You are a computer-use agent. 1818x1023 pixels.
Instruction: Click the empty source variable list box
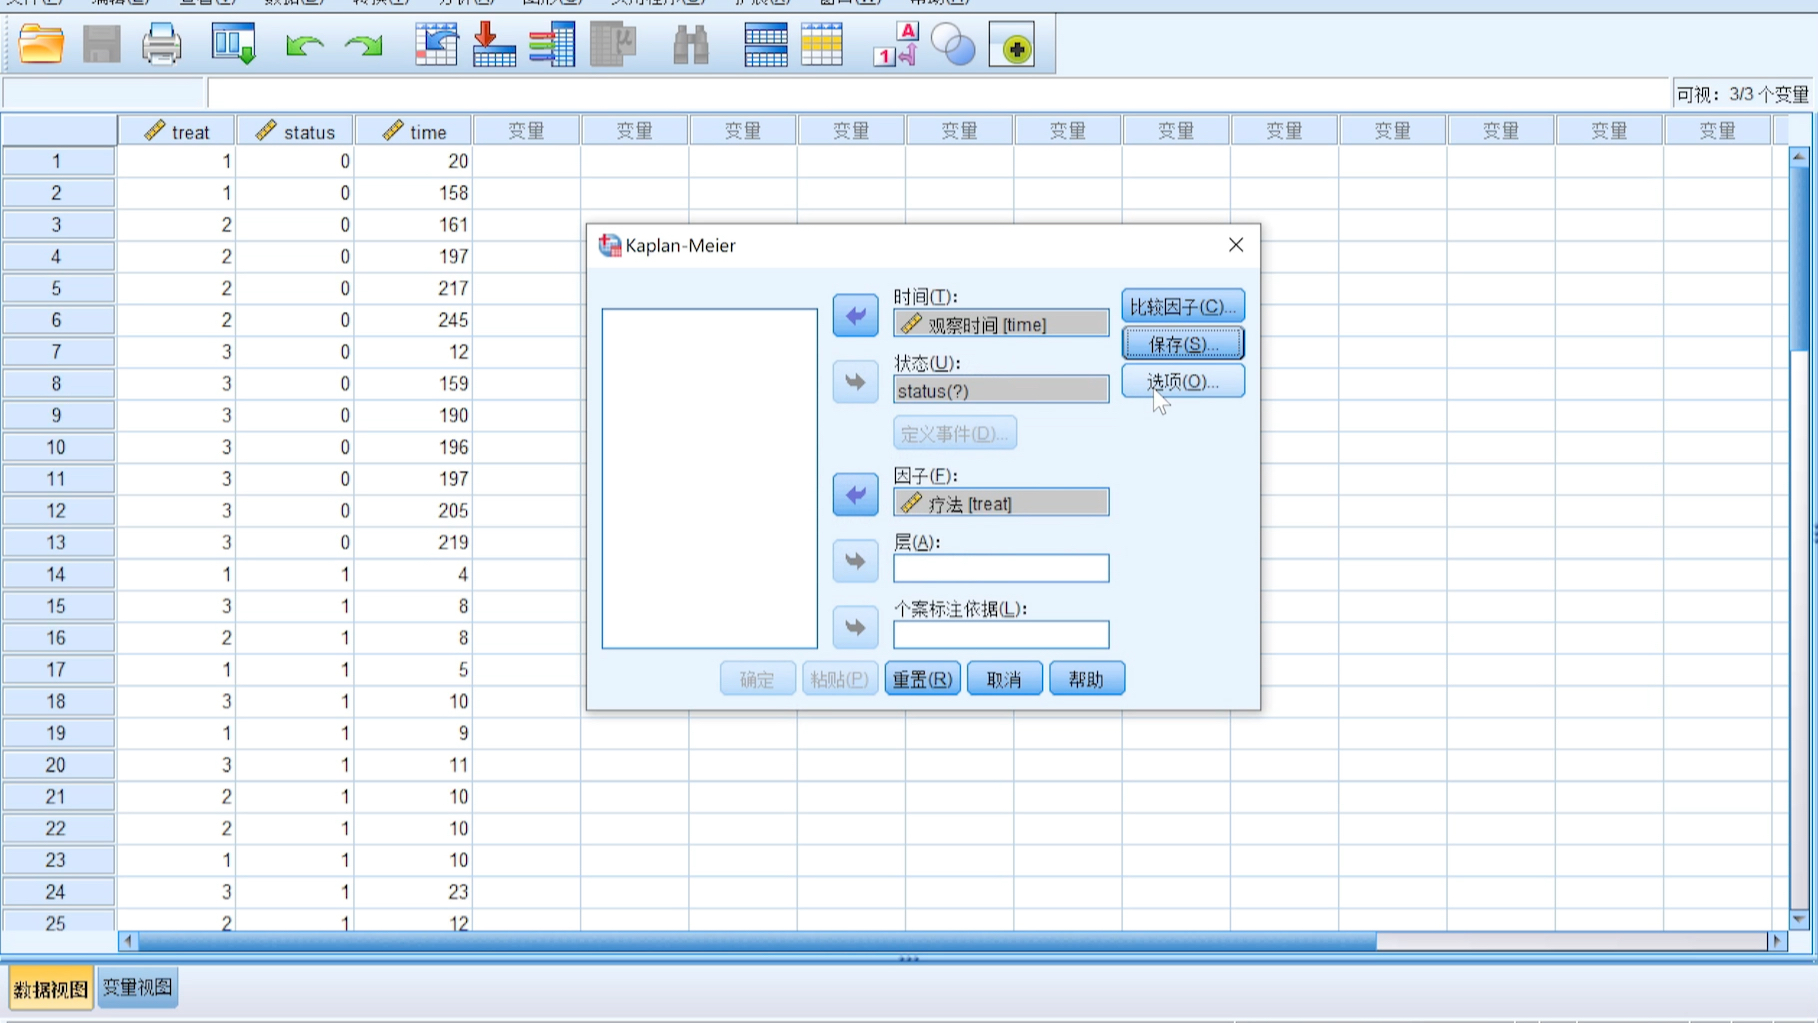709,478
